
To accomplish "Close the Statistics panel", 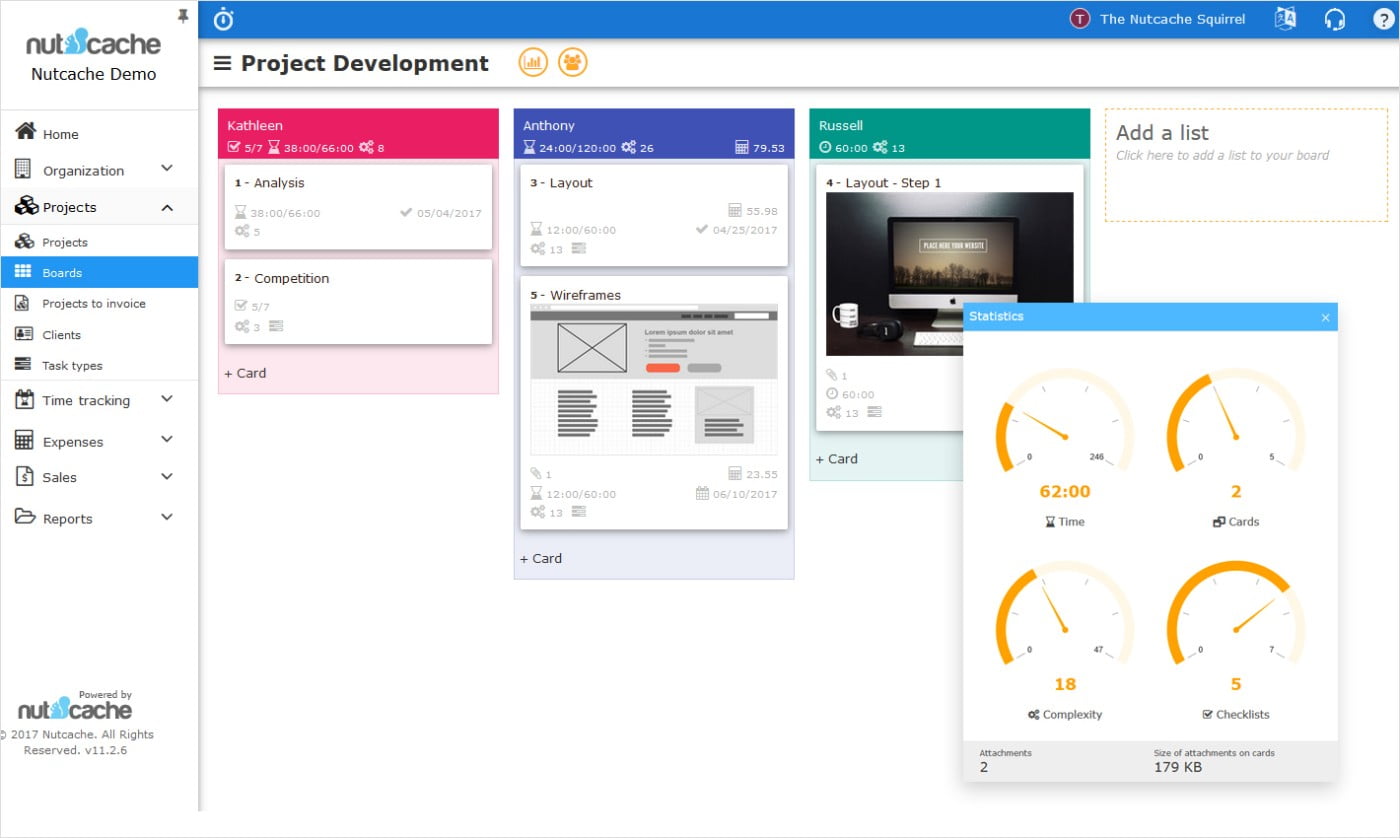I will [x=1325, y=318].
